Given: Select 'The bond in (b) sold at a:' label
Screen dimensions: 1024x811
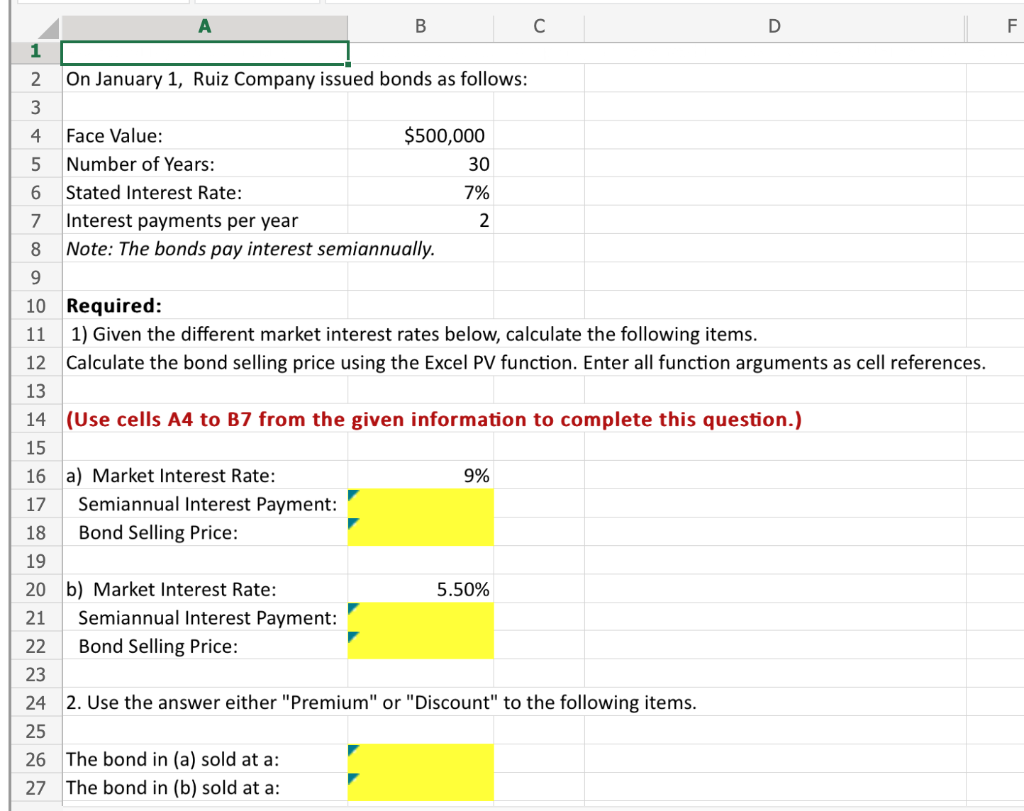Looking at the screenshot, I should coord(204,787).
